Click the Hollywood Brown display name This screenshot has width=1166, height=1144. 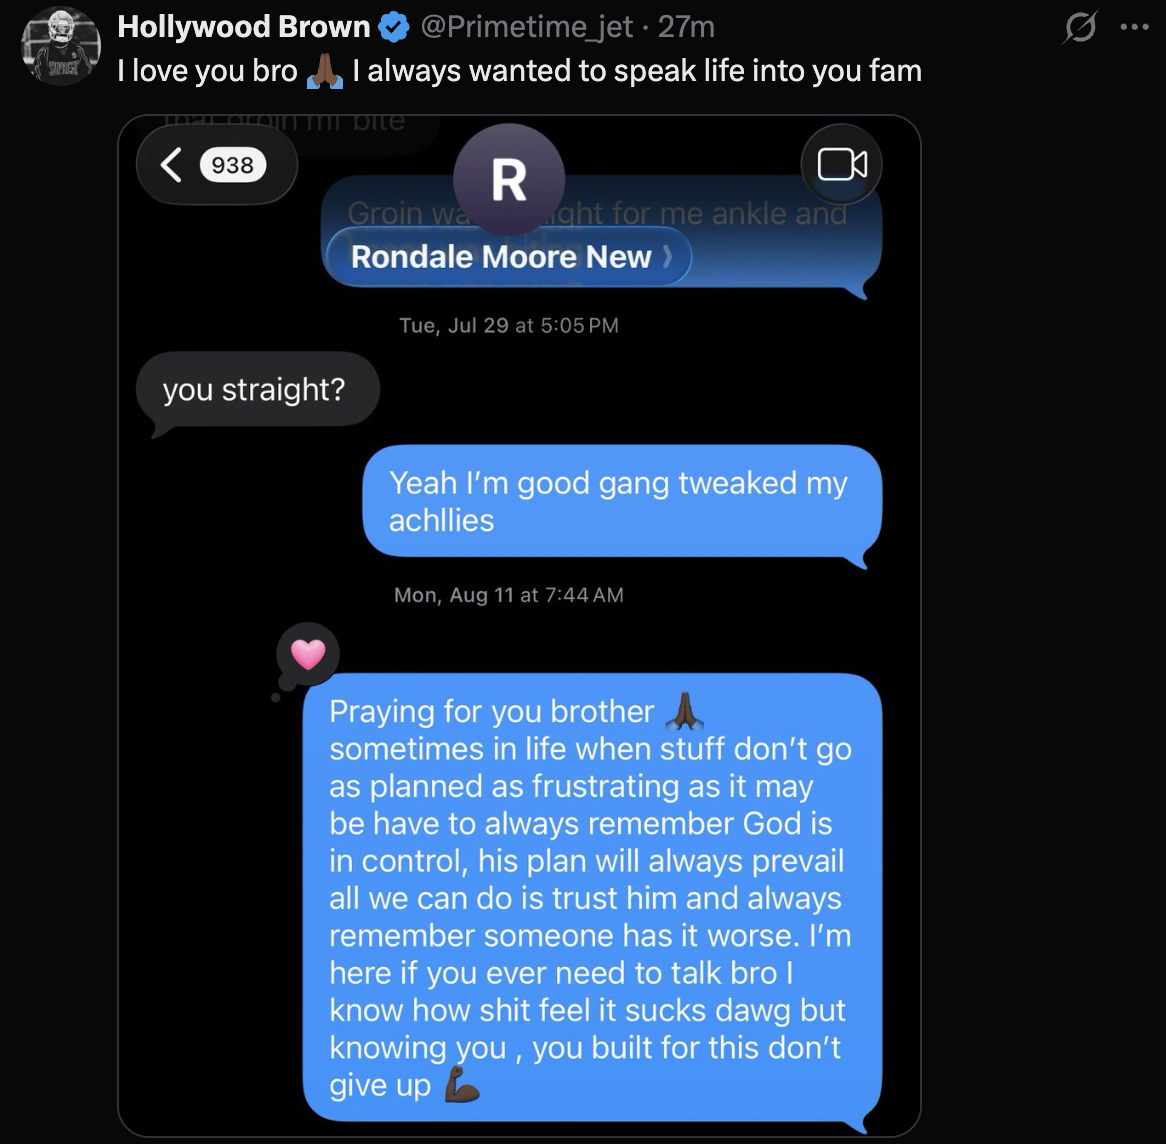pyautogui.click(x=243, y=27)
